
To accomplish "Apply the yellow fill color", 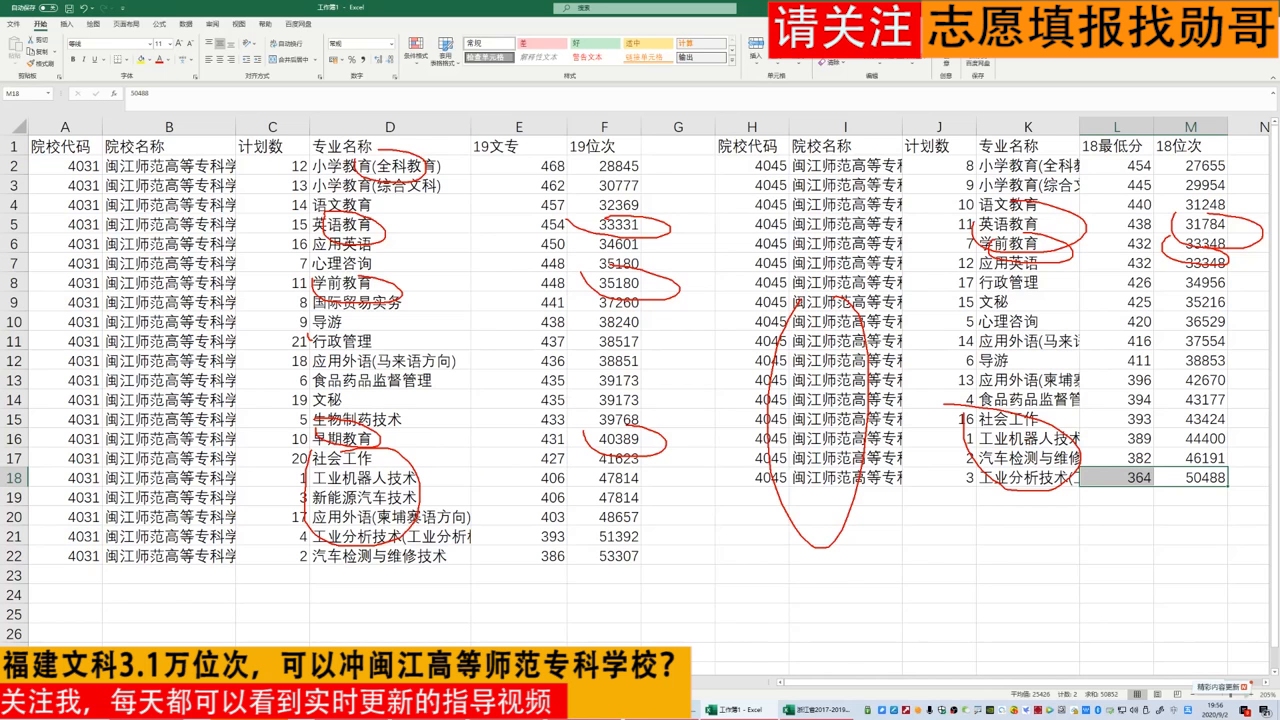I will 141,59.
